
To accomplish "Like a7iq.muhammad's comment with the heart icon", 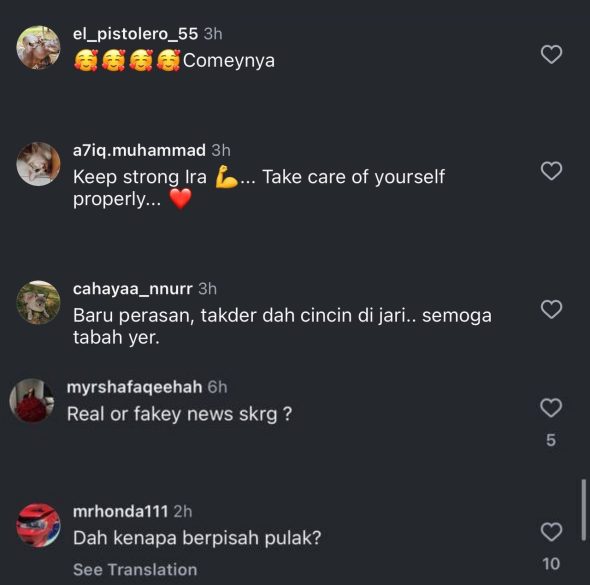I will tap(552, 171).
